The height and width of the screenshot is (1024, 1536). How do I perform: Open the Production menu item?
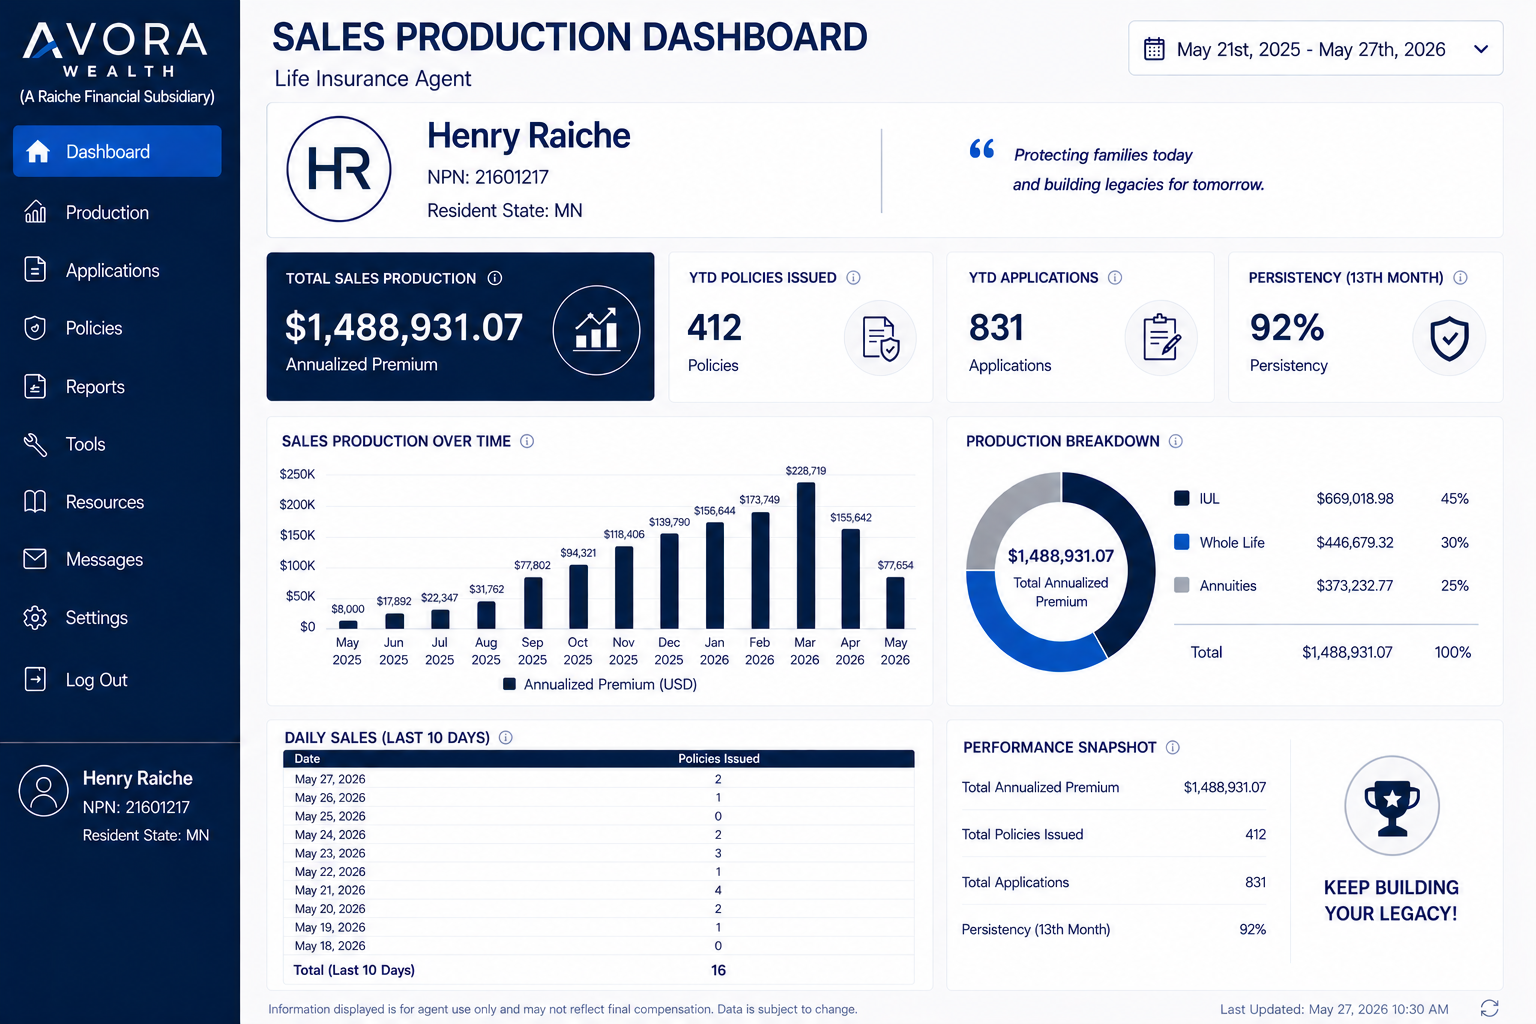pos(107,212)
